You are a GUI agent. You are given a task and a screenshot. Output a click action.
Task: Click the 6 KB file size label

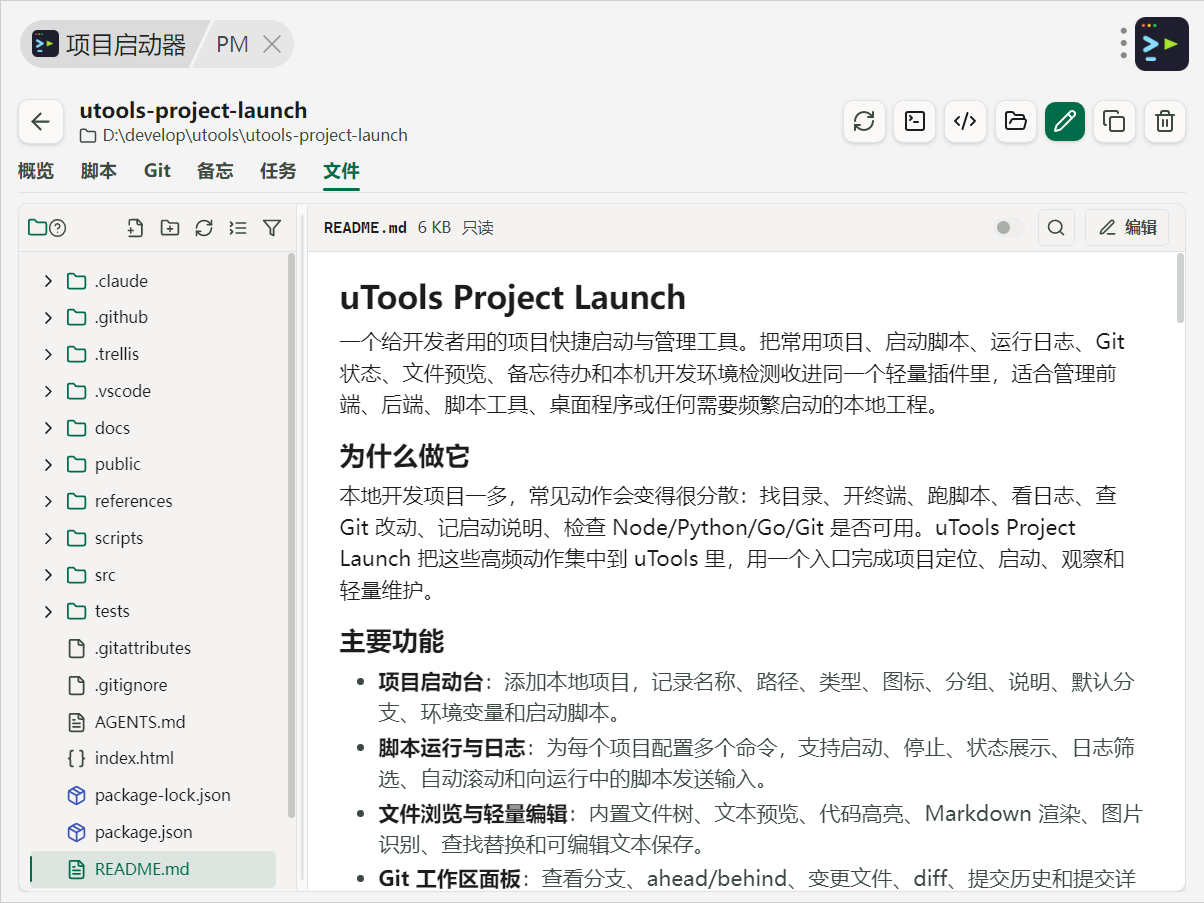434,228
